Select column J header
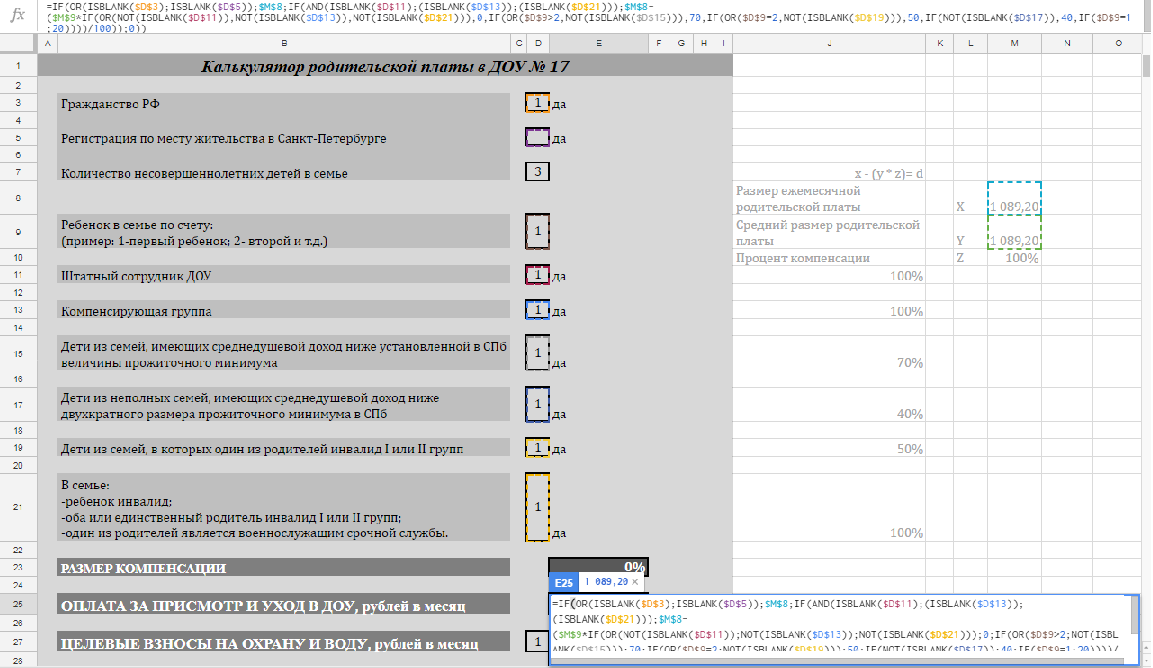The height and width of the screenshot is (668, 1153). pyautogui.click(x=829, y=43)
